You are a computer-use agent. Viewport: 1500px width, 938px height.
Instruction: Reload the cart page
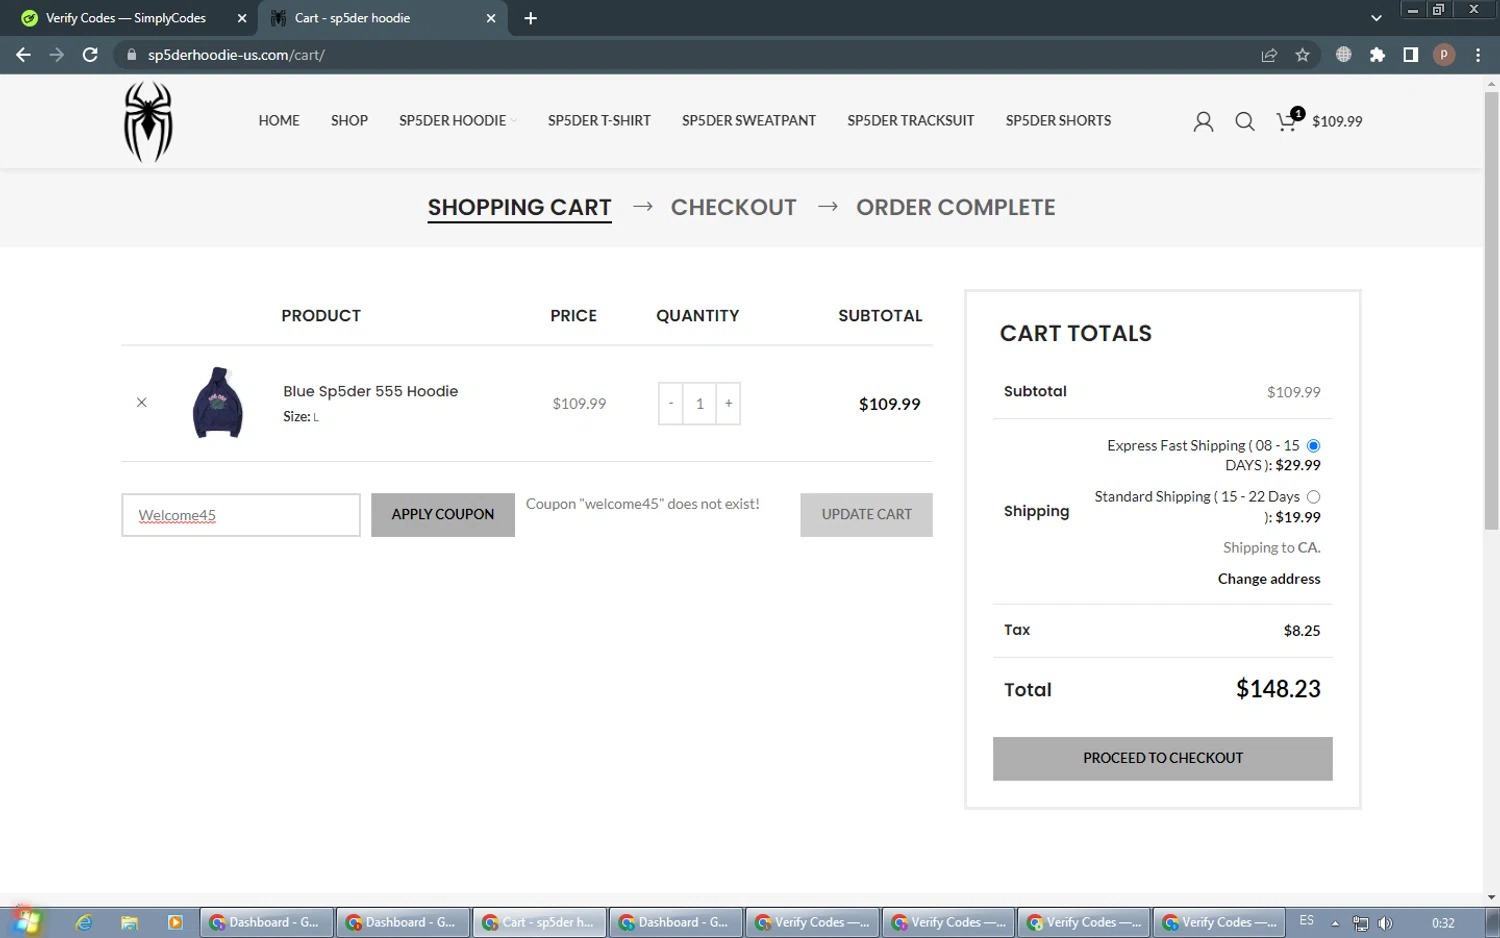coord(90,55)
